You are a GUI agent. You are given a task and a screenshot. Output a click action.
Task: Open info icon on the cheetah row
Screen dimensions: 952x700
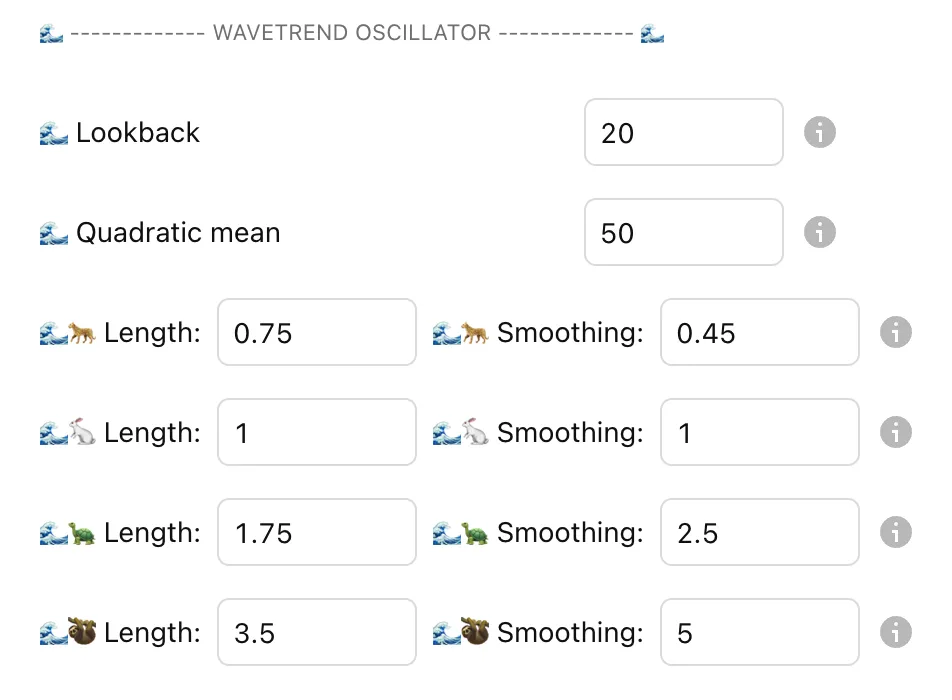895,332
